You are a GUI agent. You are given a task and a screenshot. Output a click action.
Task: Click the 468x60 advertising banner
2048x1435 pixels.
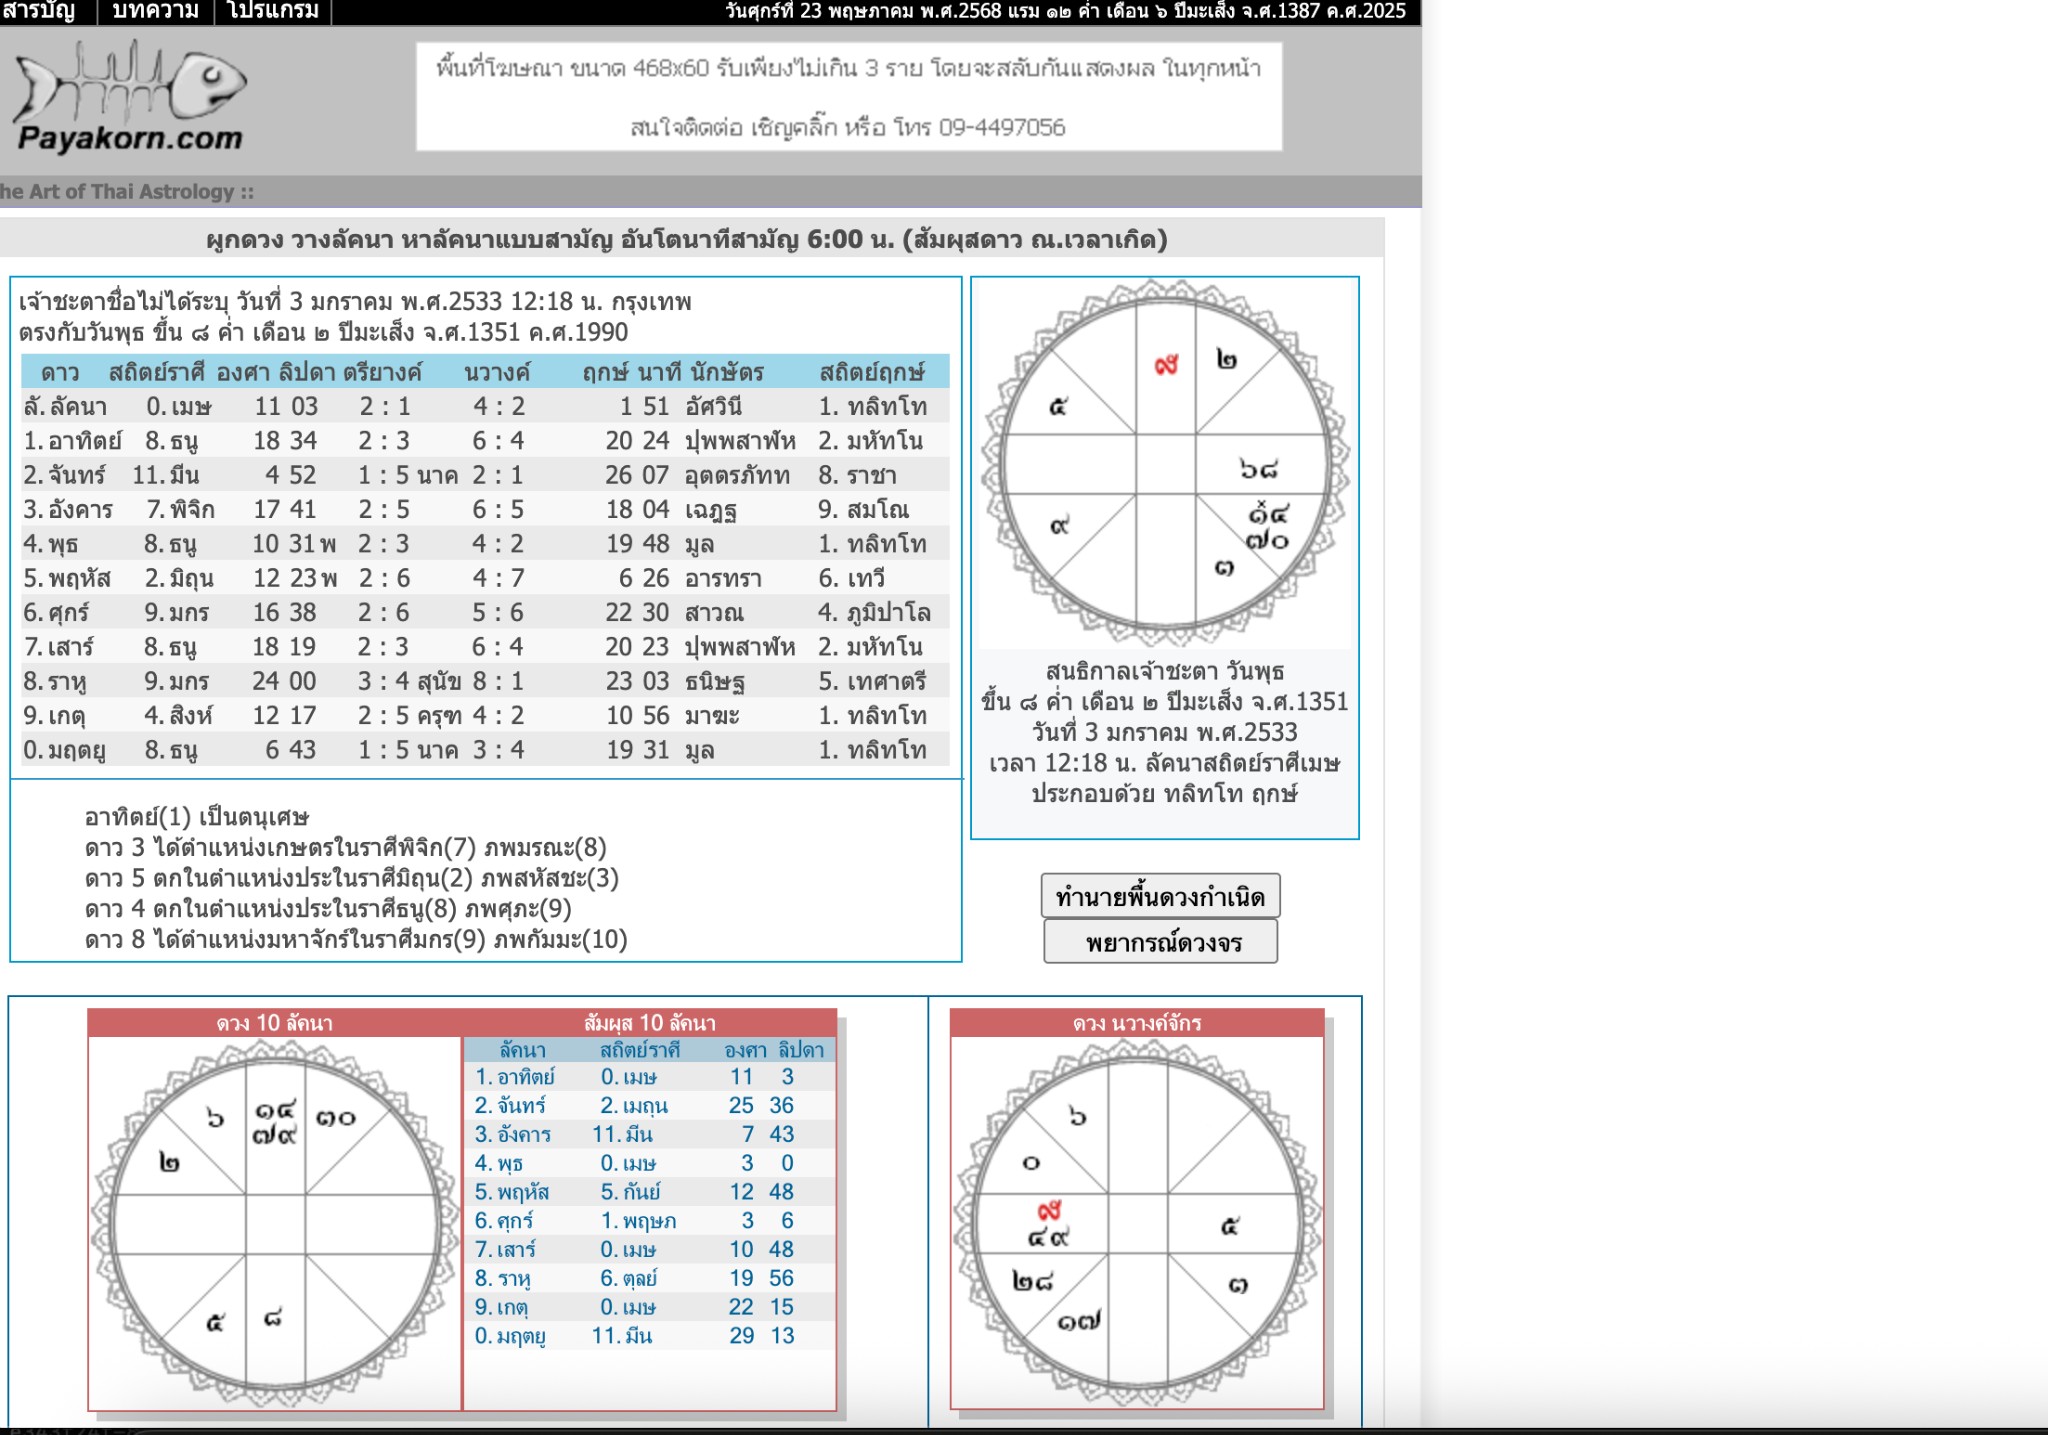[x=849, y=97]
